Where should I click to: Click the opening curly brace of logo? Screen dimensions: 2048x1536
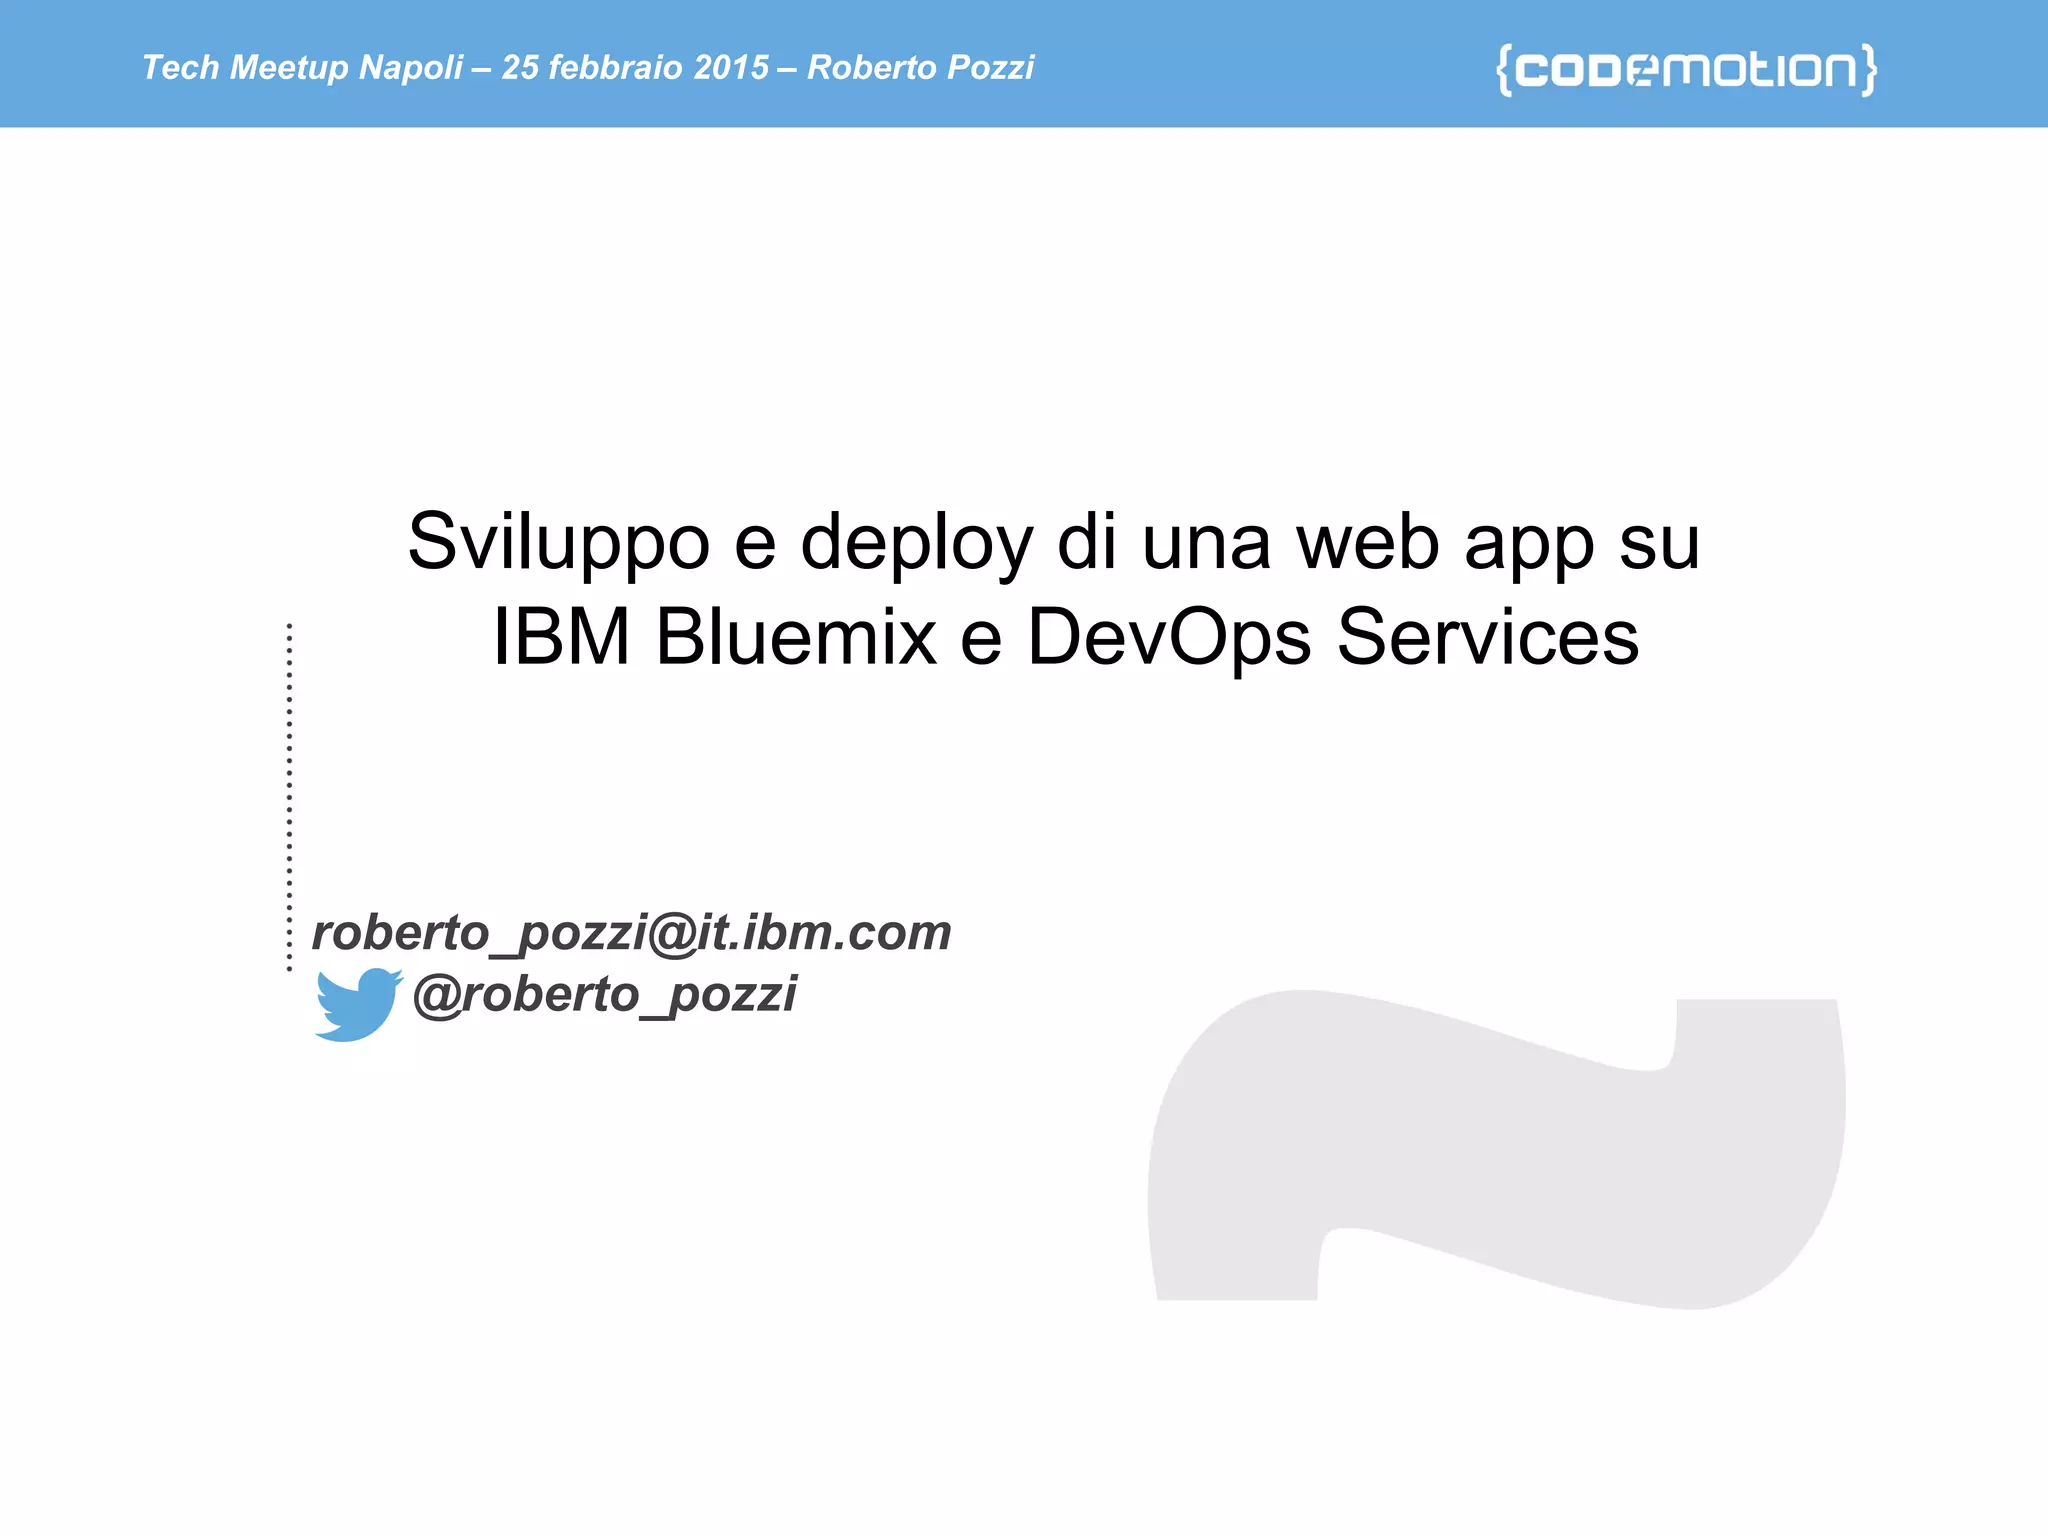(1504, 69)
